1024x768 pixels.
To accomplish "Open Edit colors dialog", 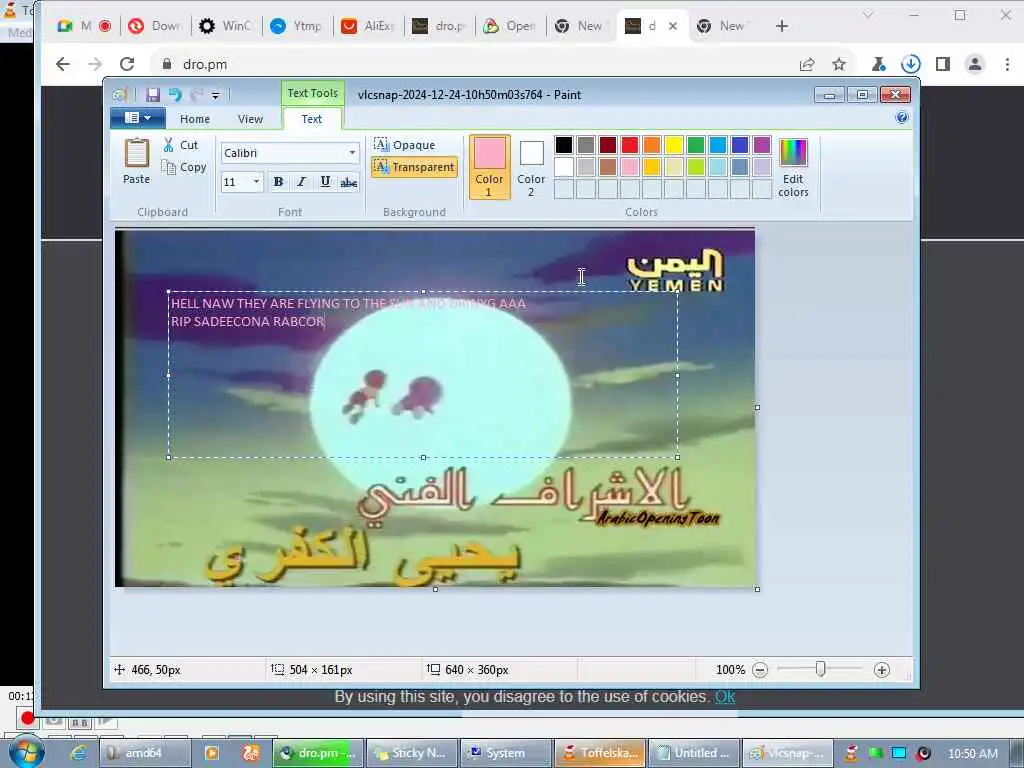I will (793, 167).
